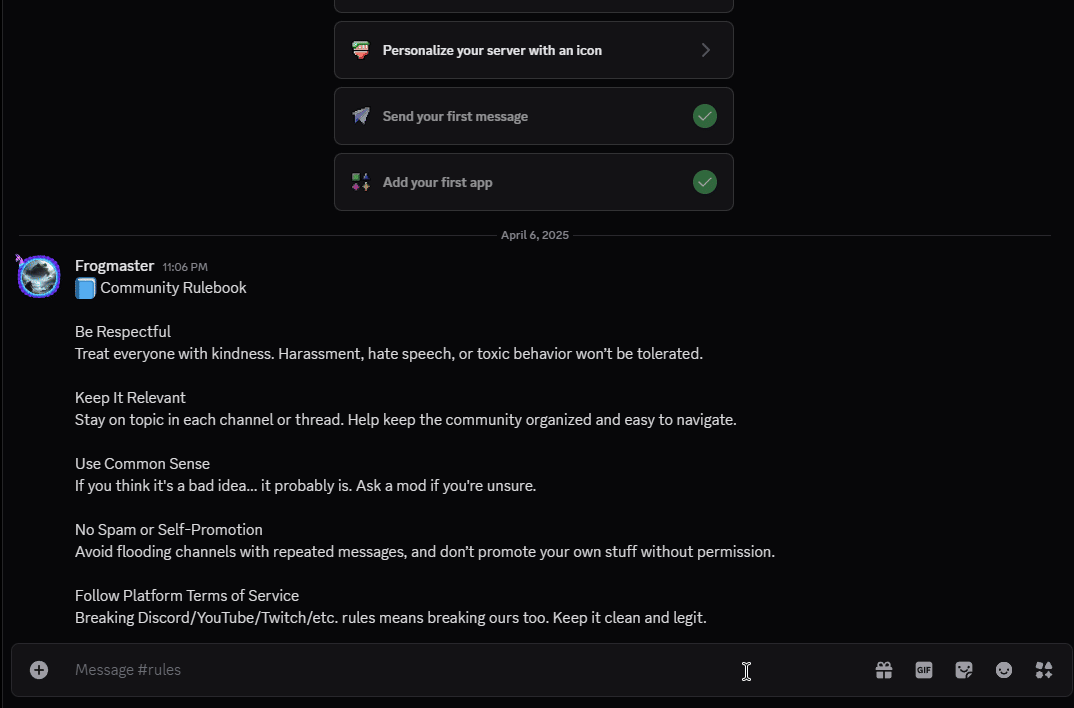Screen dimensions: 1074x708
Task: Click the green checkmark on Send your first message
Action: pyautogui.click(x=705, y=116)
